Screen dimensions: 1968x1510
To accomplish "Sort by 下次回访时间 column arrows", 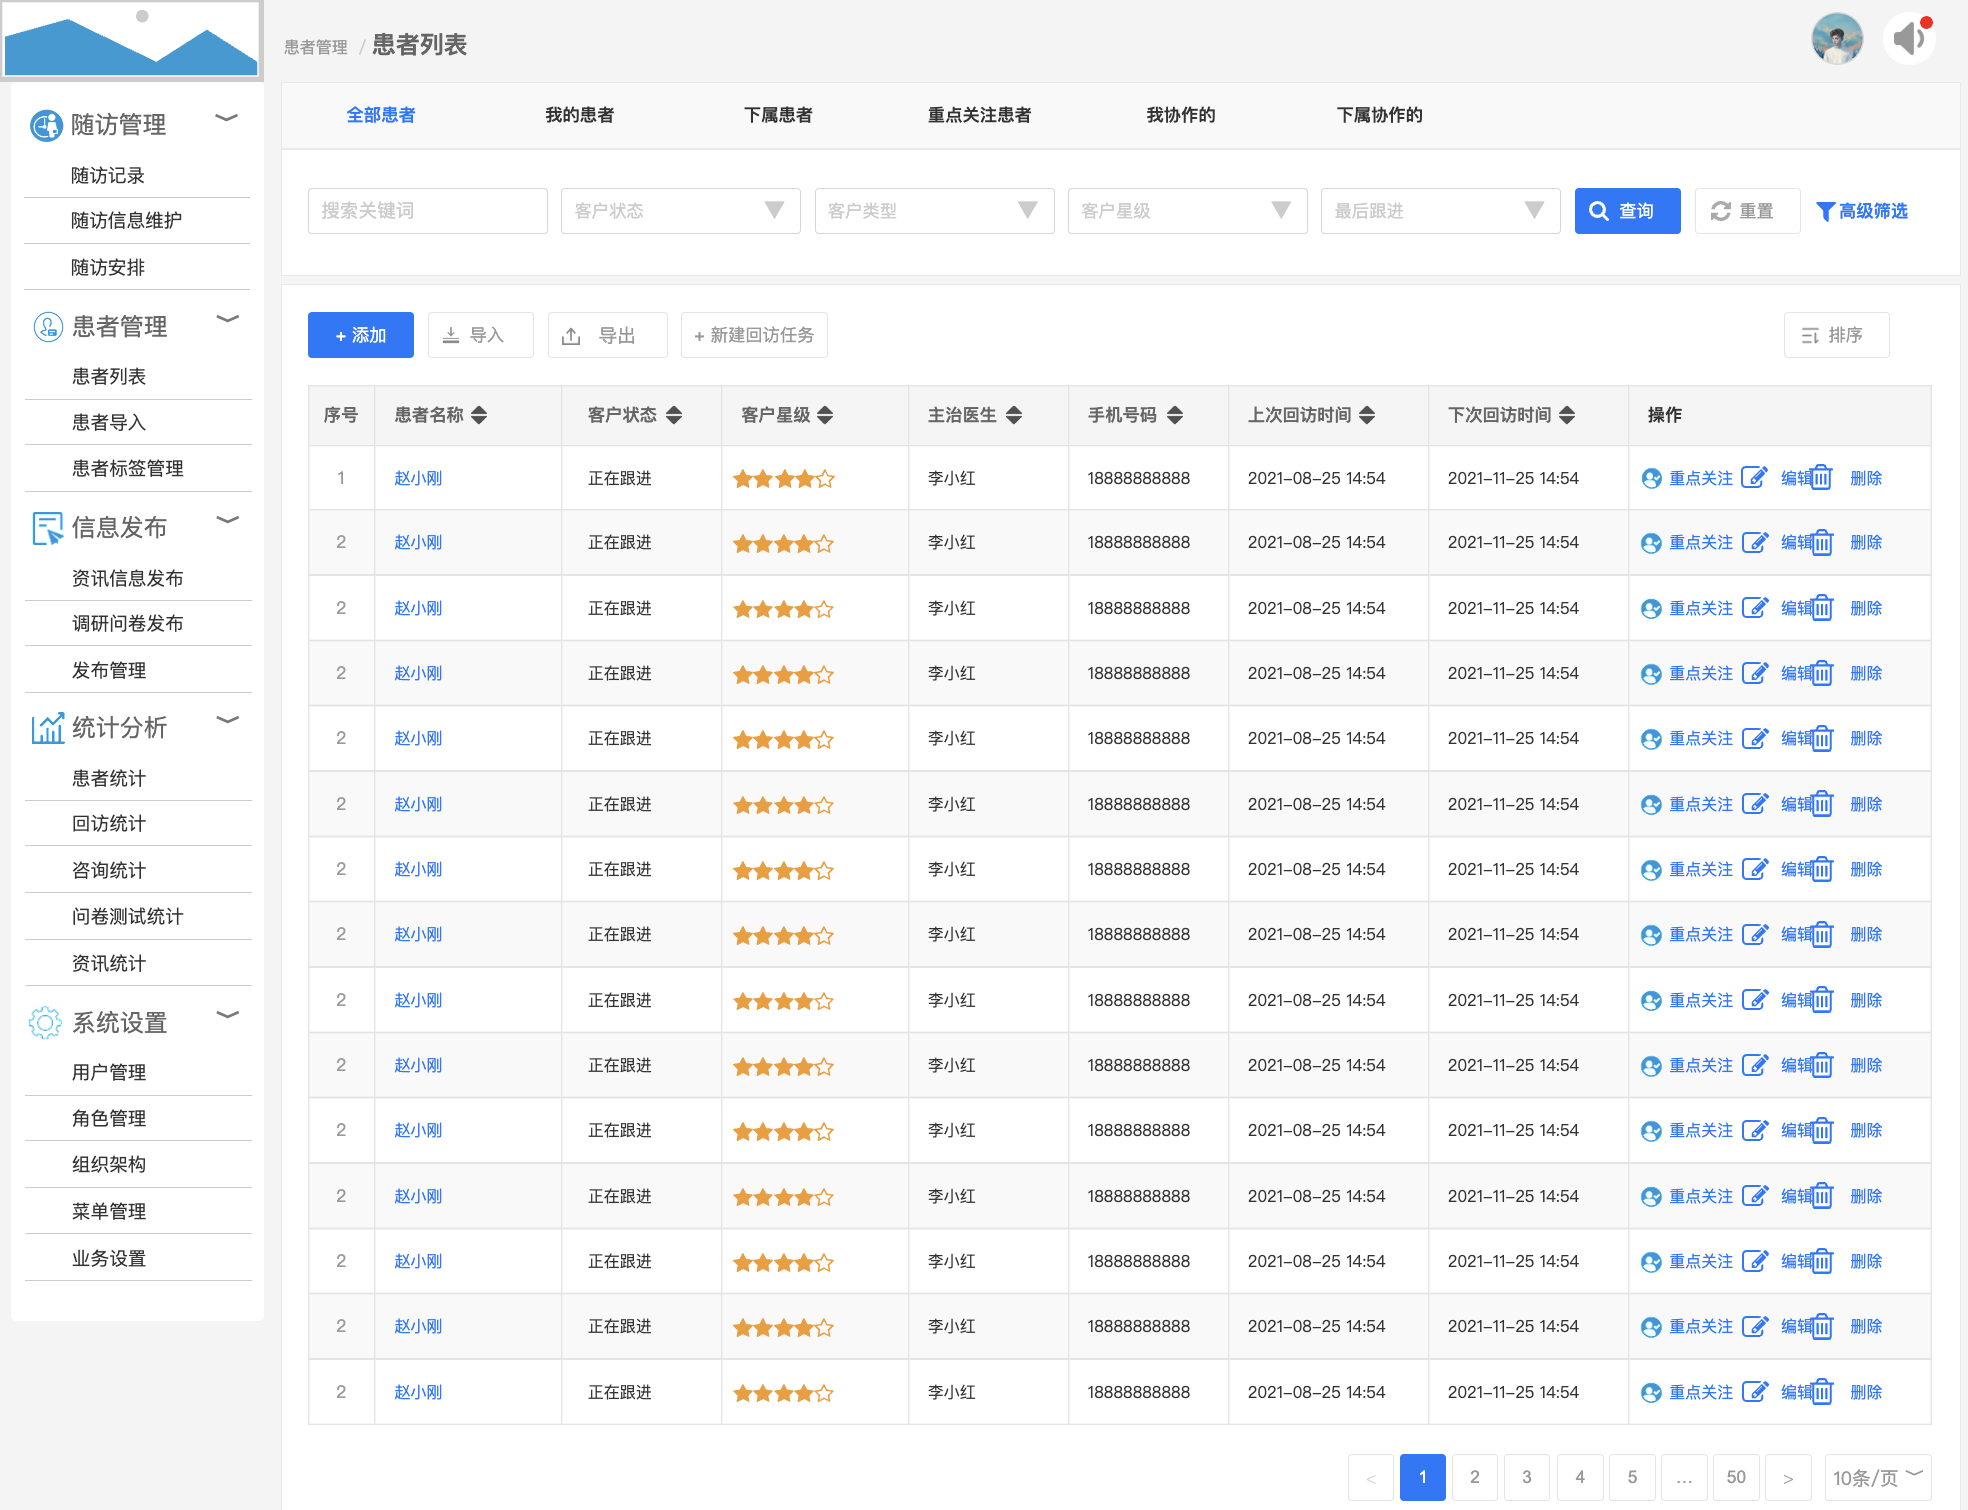I will click(x=1567, y=415).
